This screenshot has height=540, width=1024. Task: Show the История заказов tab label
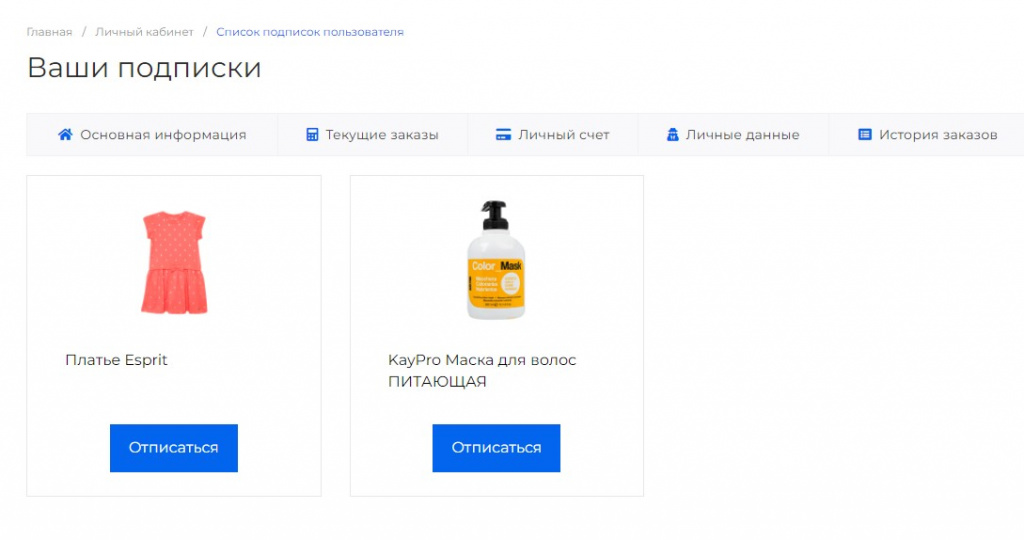[x=938, y=135]
